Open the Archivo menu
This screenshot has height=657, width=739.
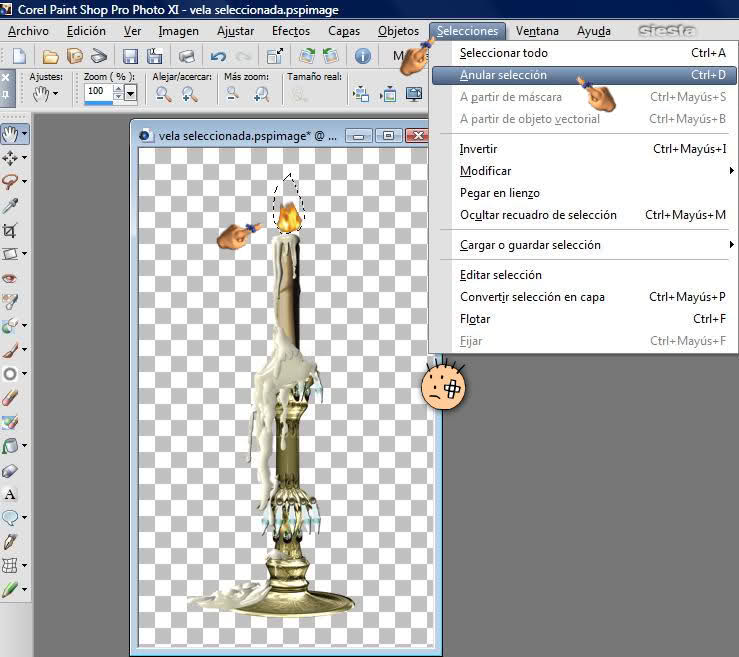coord(28,31)
